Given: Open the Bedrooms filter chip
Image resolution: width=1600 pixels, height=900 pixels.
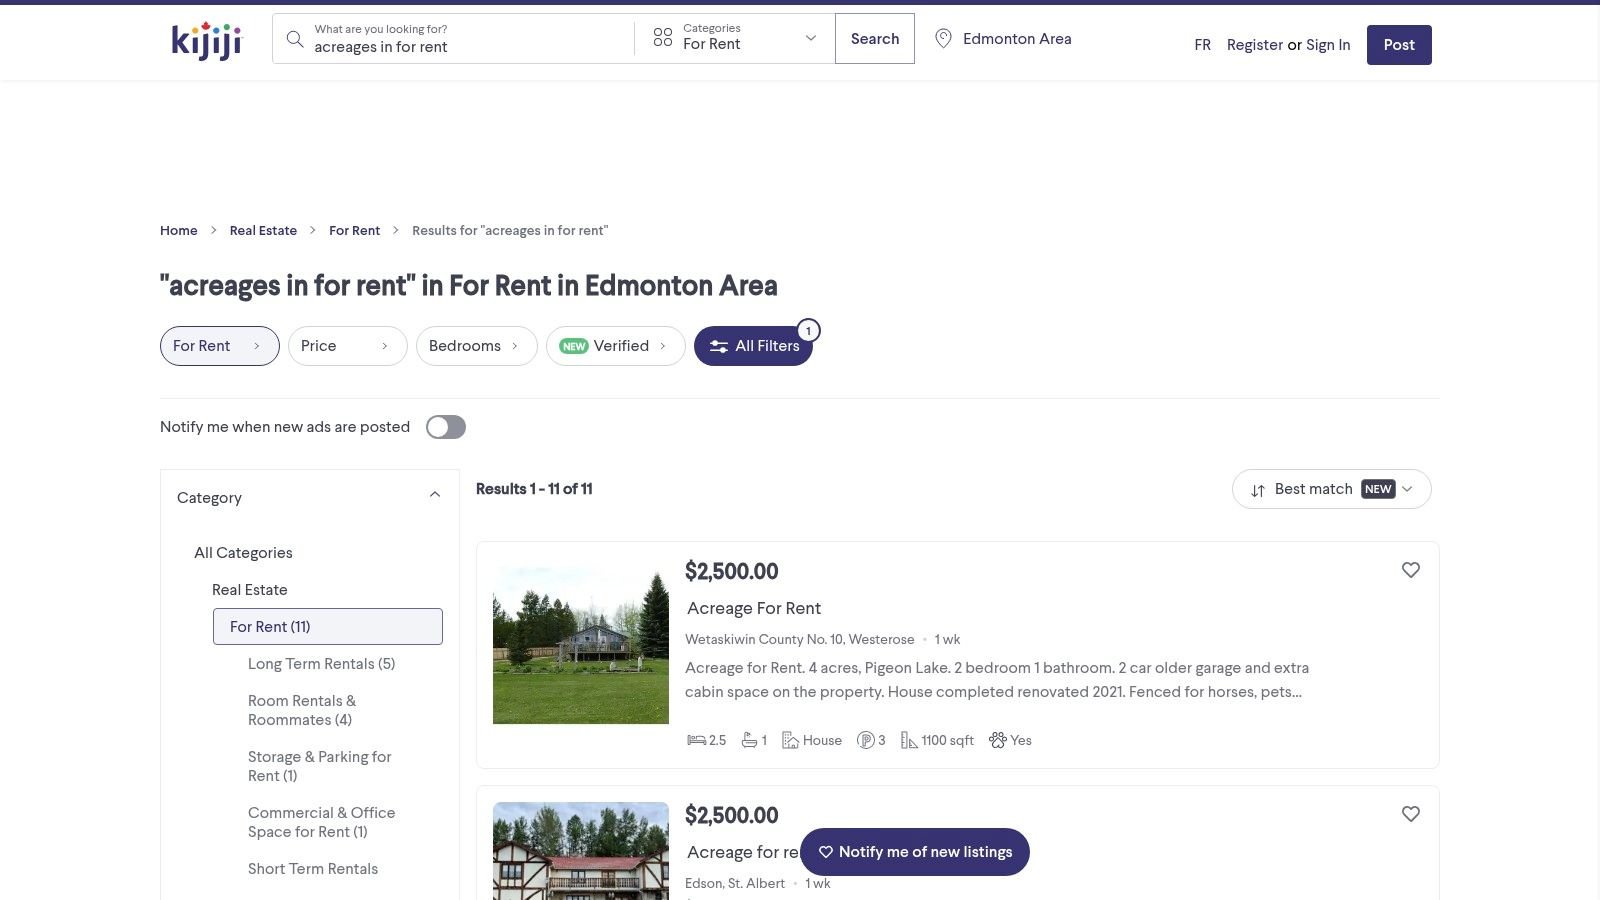Looking at the screenshot, I should (x=476, y=346).
